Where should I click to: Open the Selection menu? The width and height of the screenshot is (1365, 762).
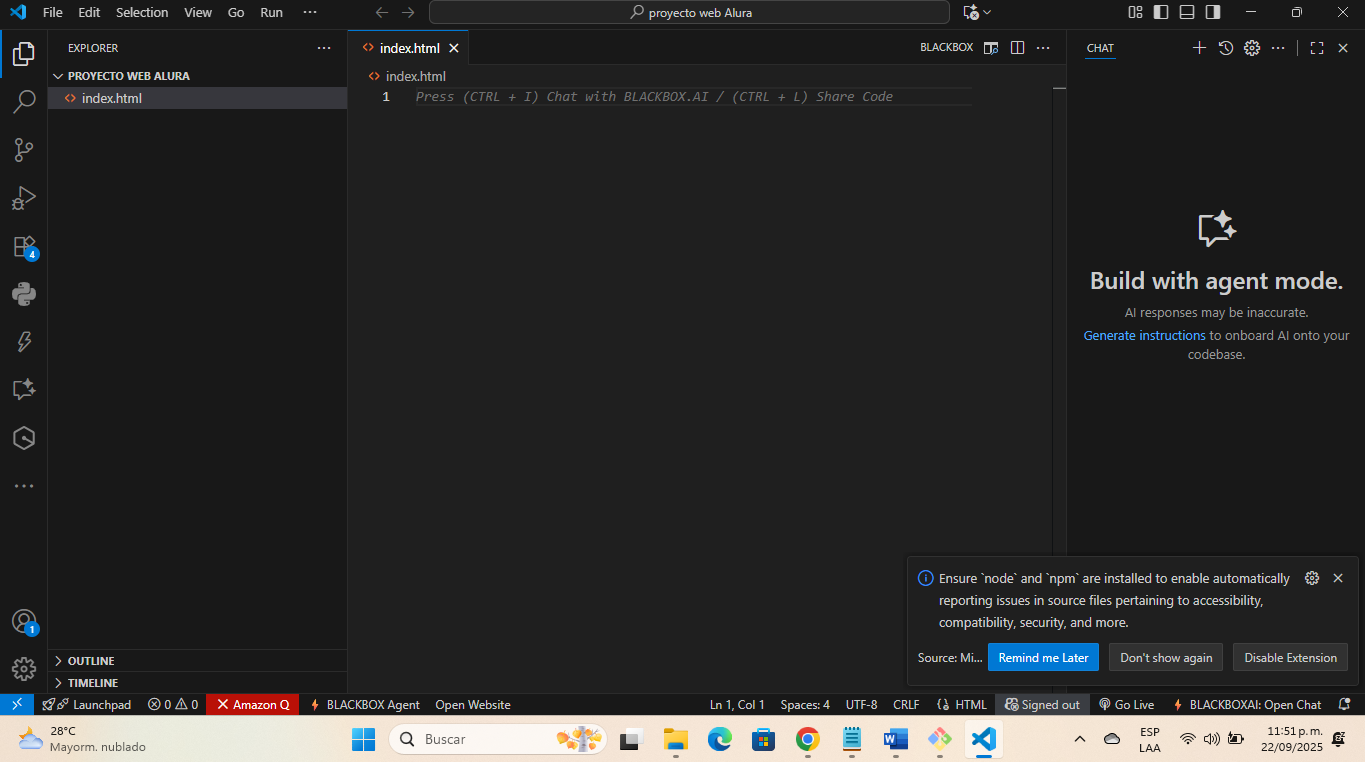point(142,13)
